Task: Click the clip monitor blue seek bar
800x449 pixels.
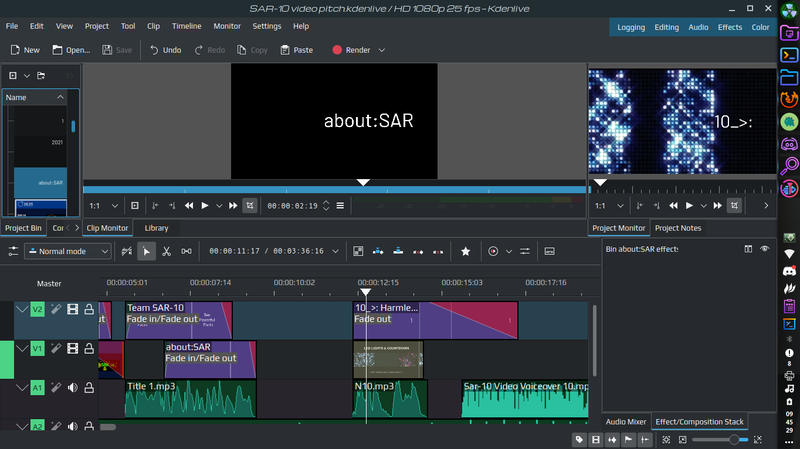Action: pyautogui.click(x=334, y=190)
